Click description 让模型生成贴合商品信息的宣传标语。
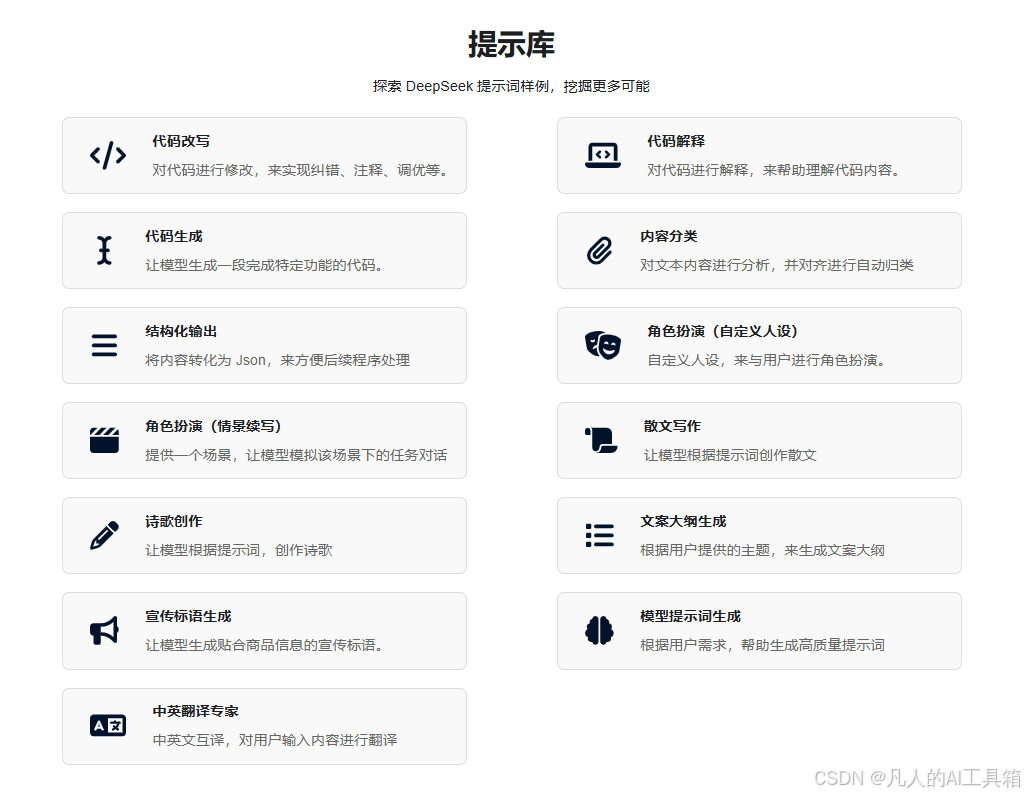1025x796 pixels. pos(265,646)
